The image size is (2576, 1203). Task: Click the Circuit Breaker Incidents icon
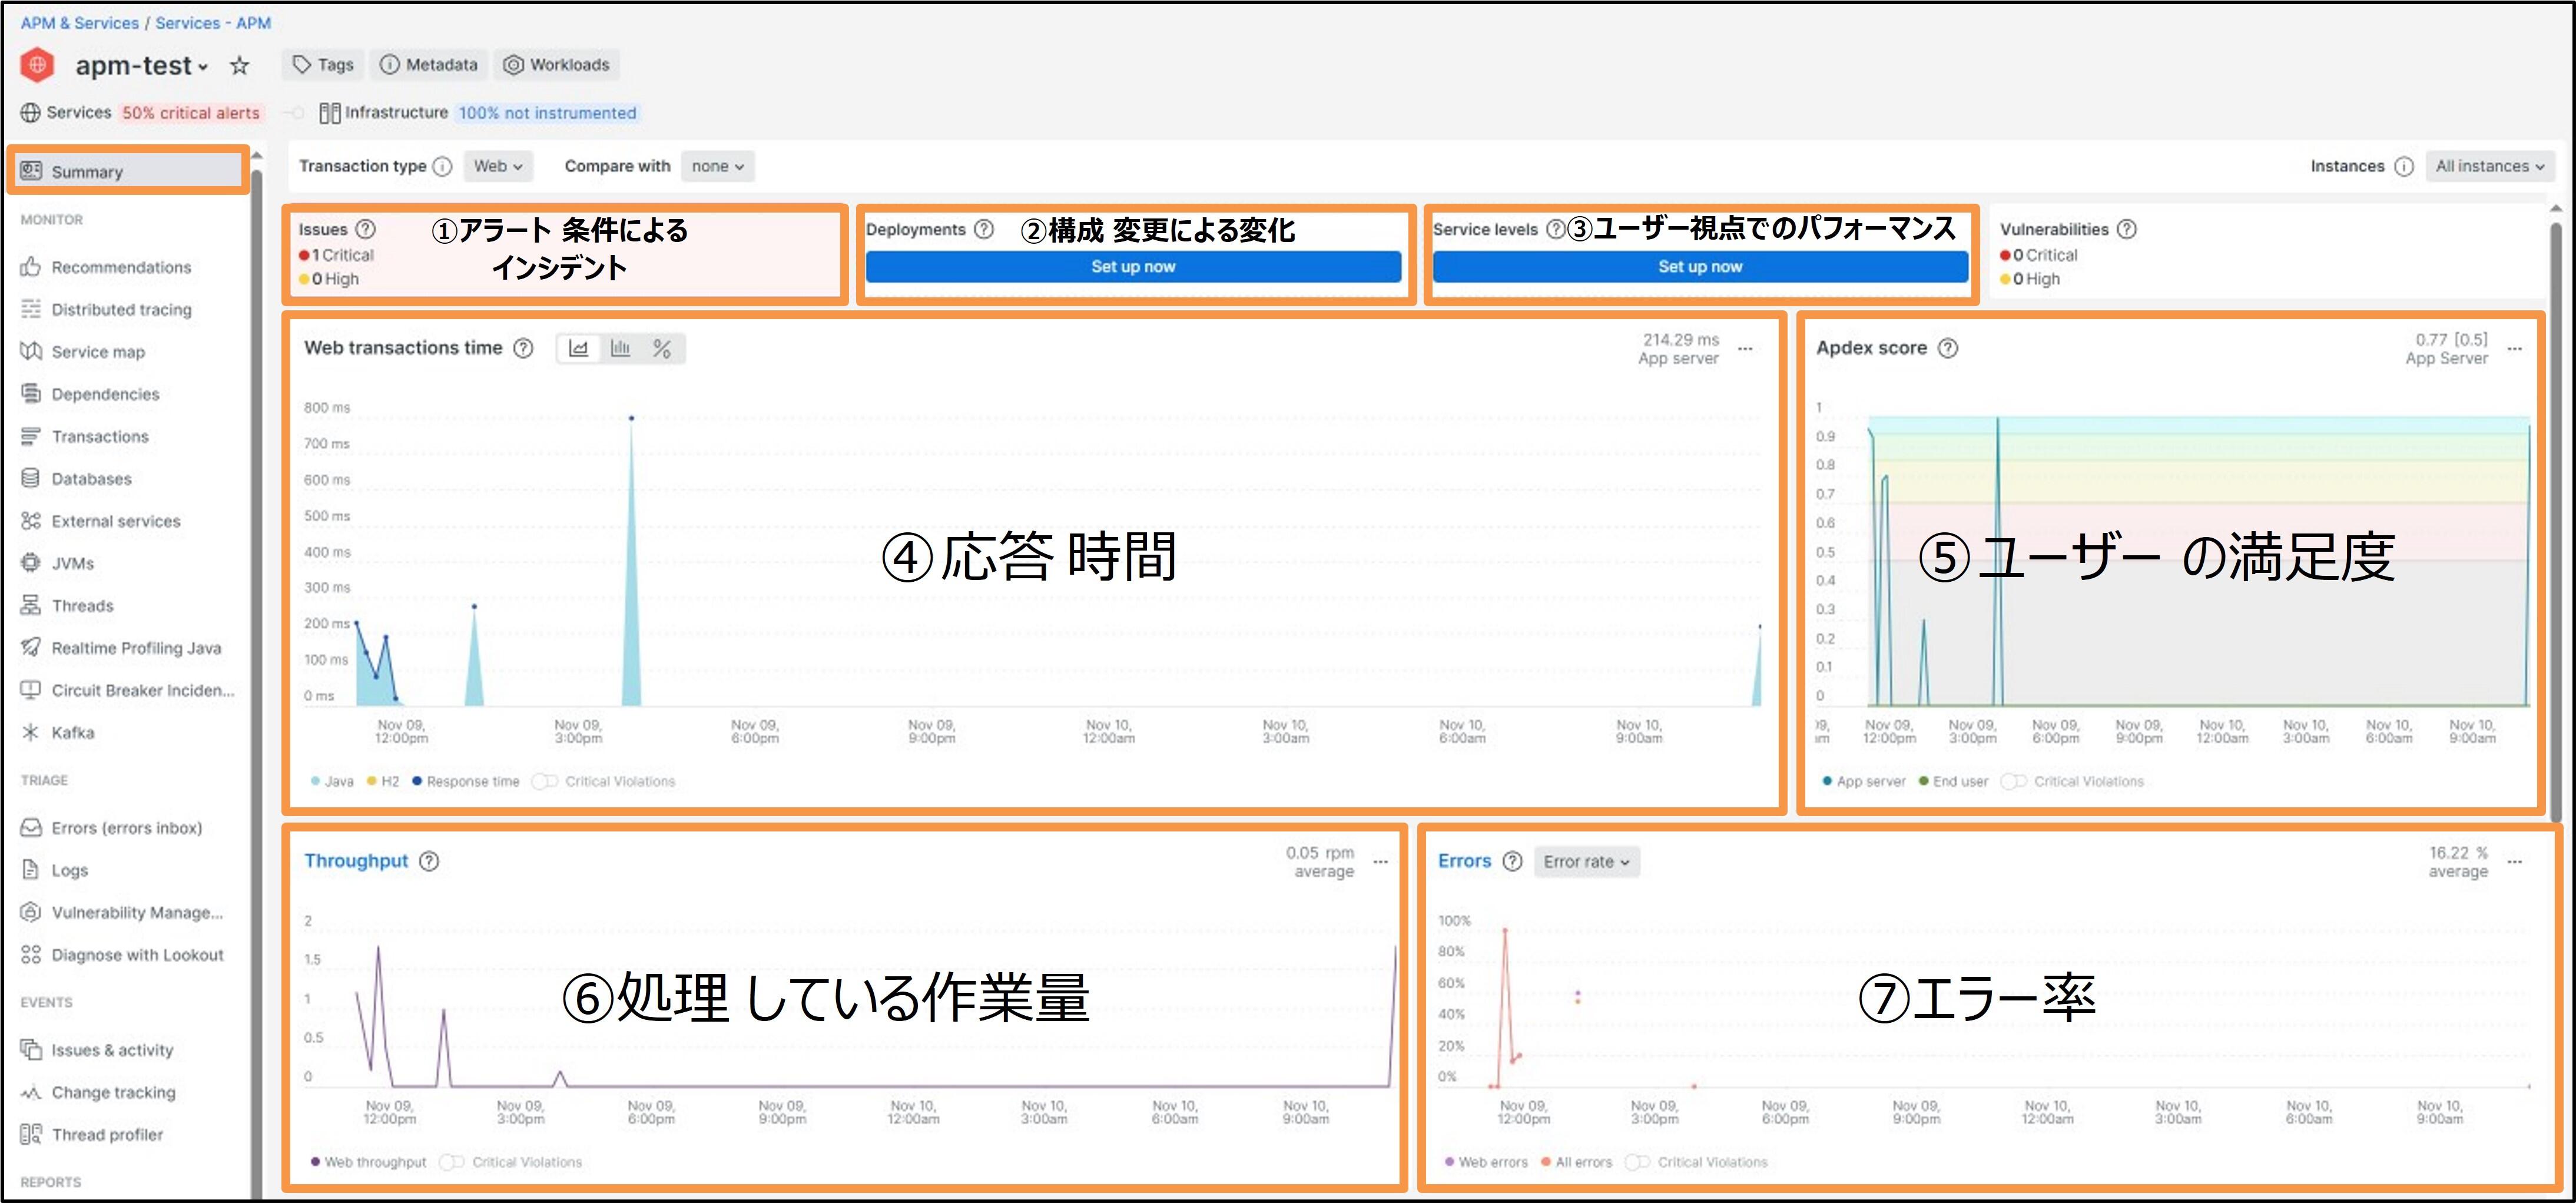tap(31, 690)
